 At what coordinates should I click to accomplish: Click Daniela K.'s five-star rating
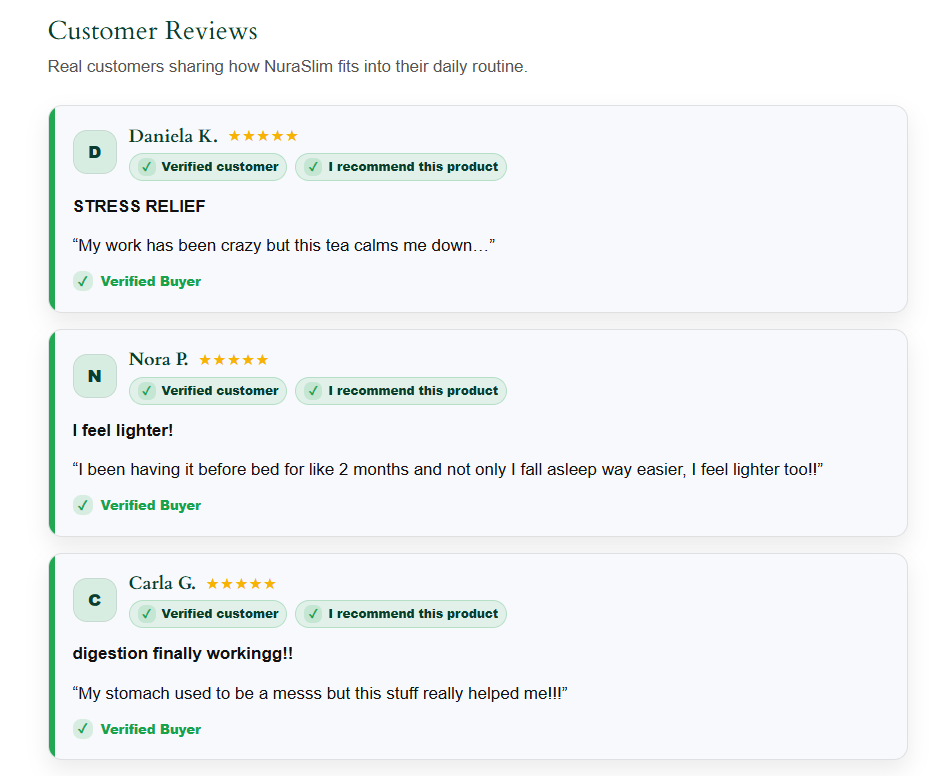(x=263, y=136)
